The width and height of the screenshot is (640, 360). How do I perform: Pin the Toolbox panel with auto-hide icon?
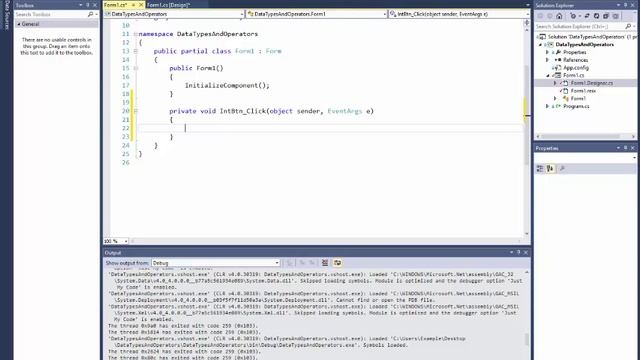point(87,5)
